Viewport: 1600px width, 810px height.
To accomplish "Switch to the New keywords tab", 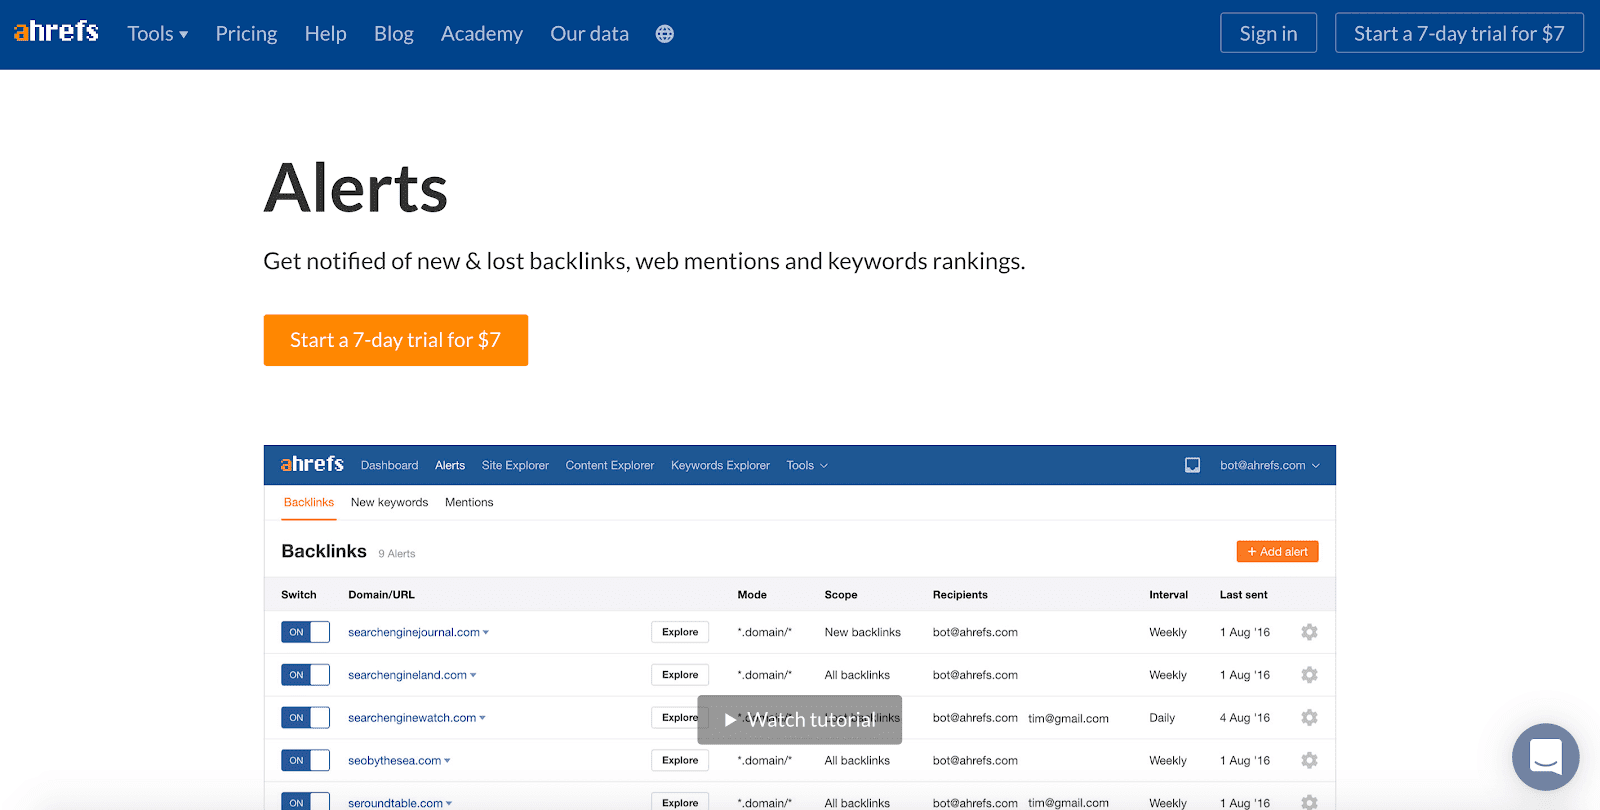I will (x=389, y=502).
